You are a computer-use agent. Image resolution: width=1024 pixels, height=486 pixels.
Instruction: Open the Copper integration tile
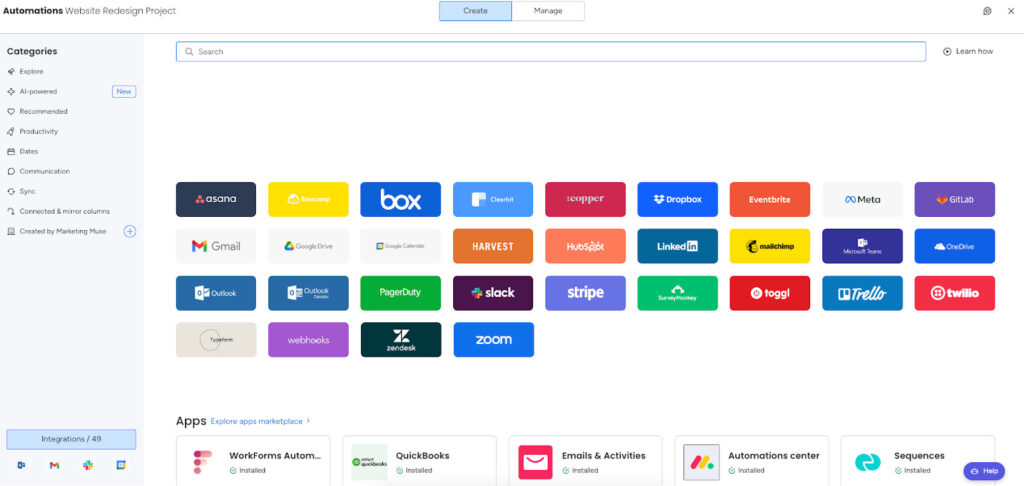585,199
